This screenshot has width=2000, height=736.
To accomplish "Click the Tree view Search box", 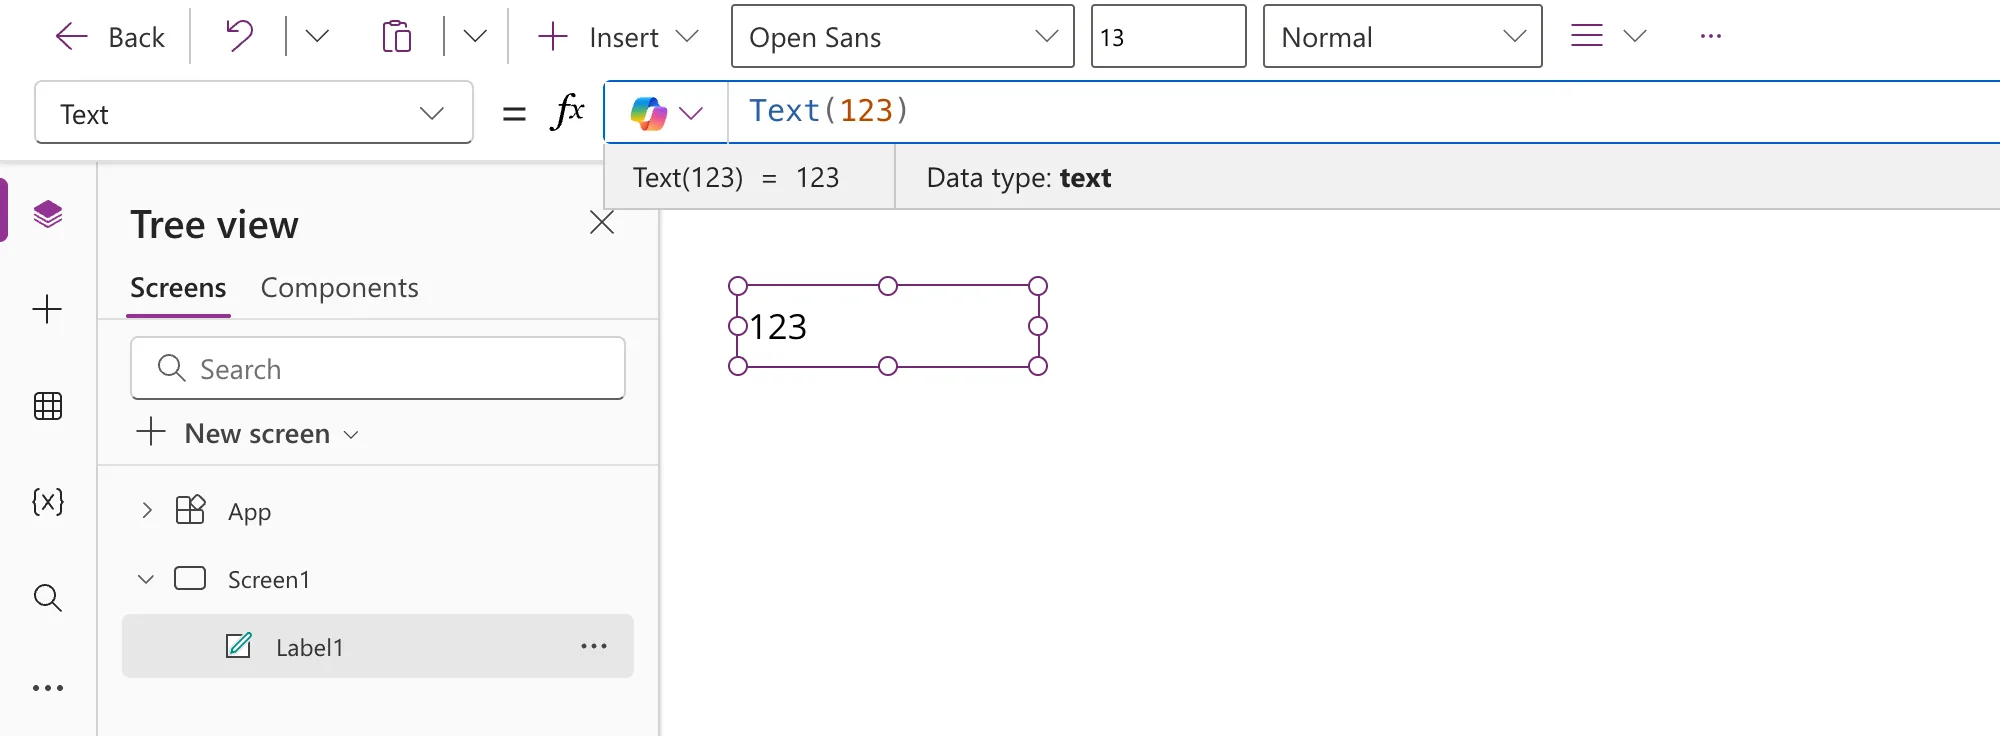I will tap(378, 368).
